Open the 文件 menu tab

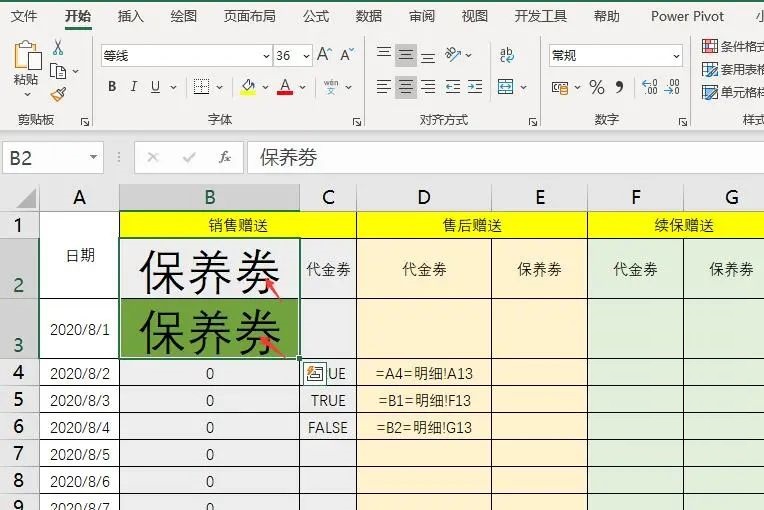(23, 17)
